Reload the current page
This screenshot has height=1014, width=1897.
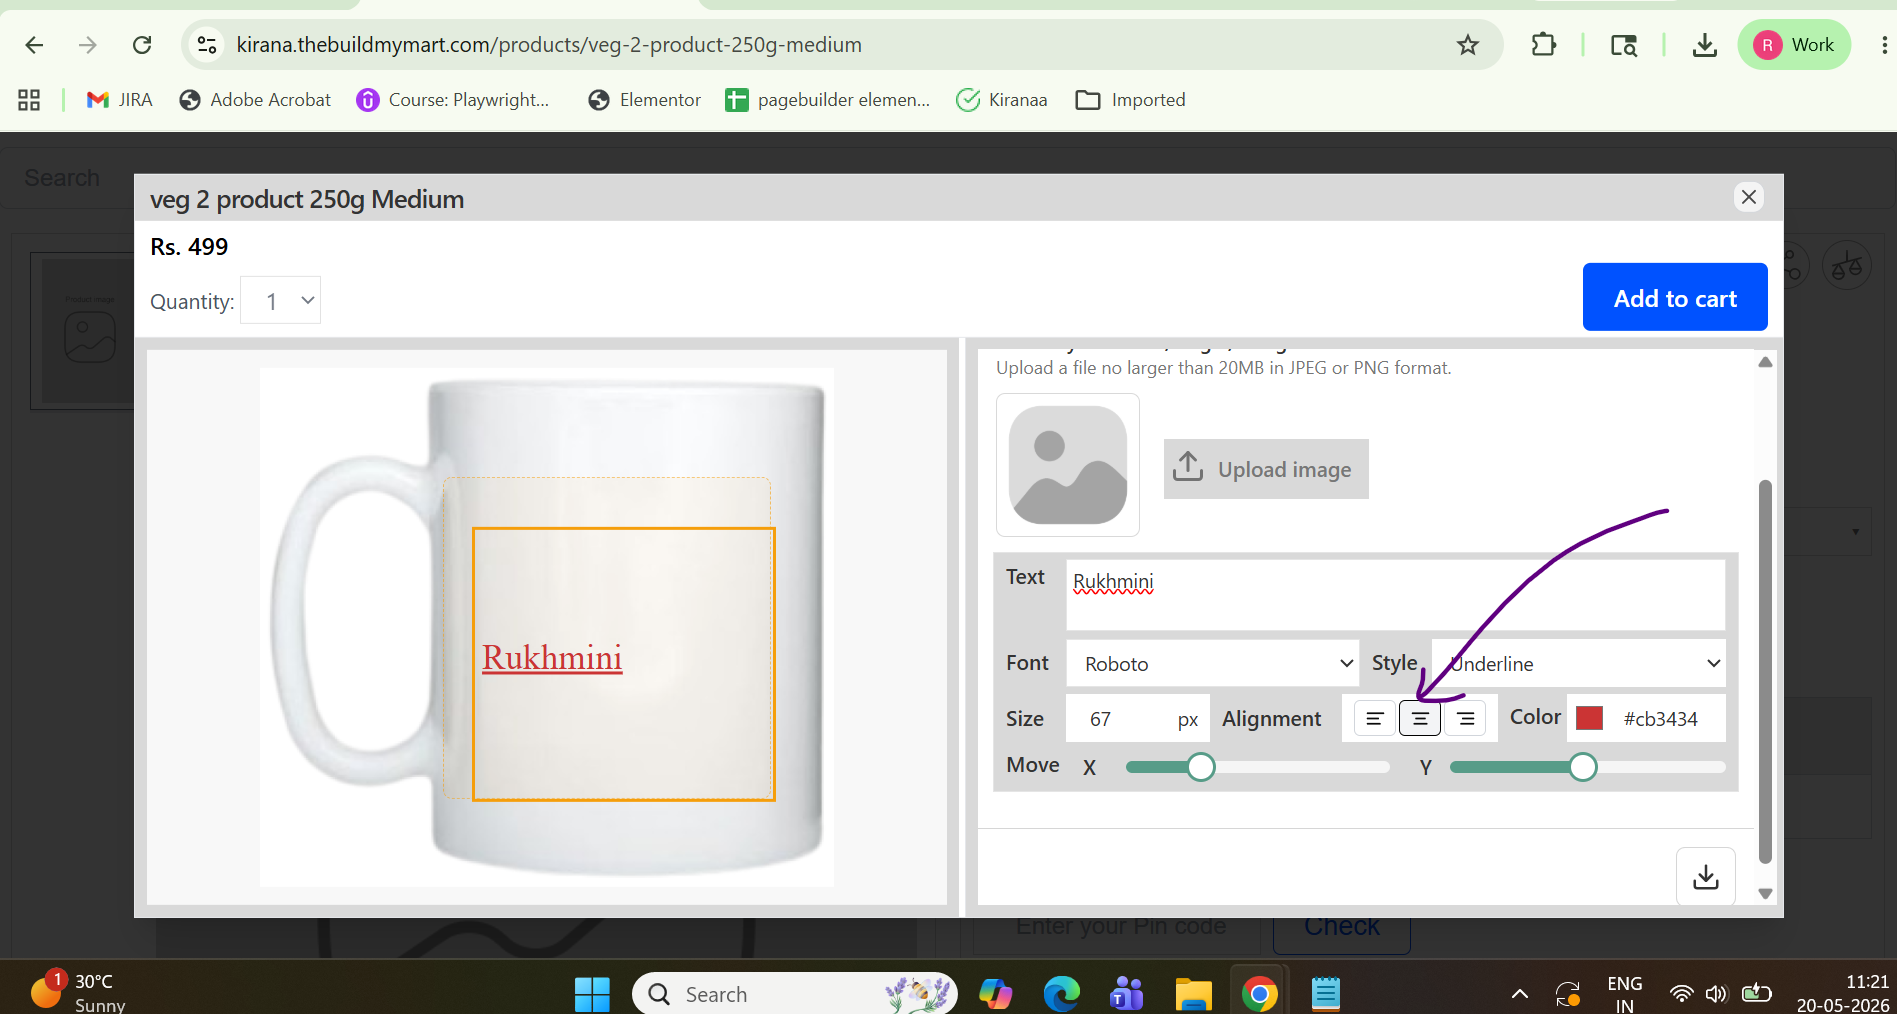142,45
